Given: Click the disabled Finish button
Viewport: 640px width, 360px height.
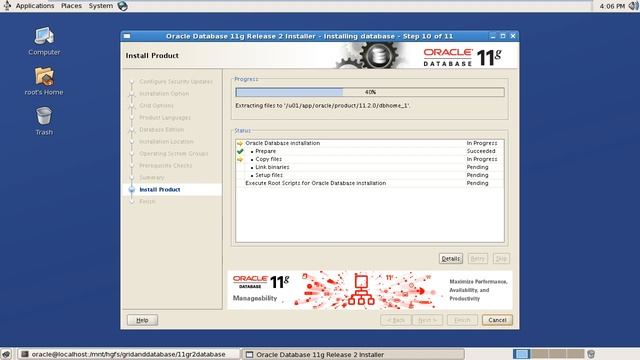Looking at the screenshot, I should pos(462,320).
